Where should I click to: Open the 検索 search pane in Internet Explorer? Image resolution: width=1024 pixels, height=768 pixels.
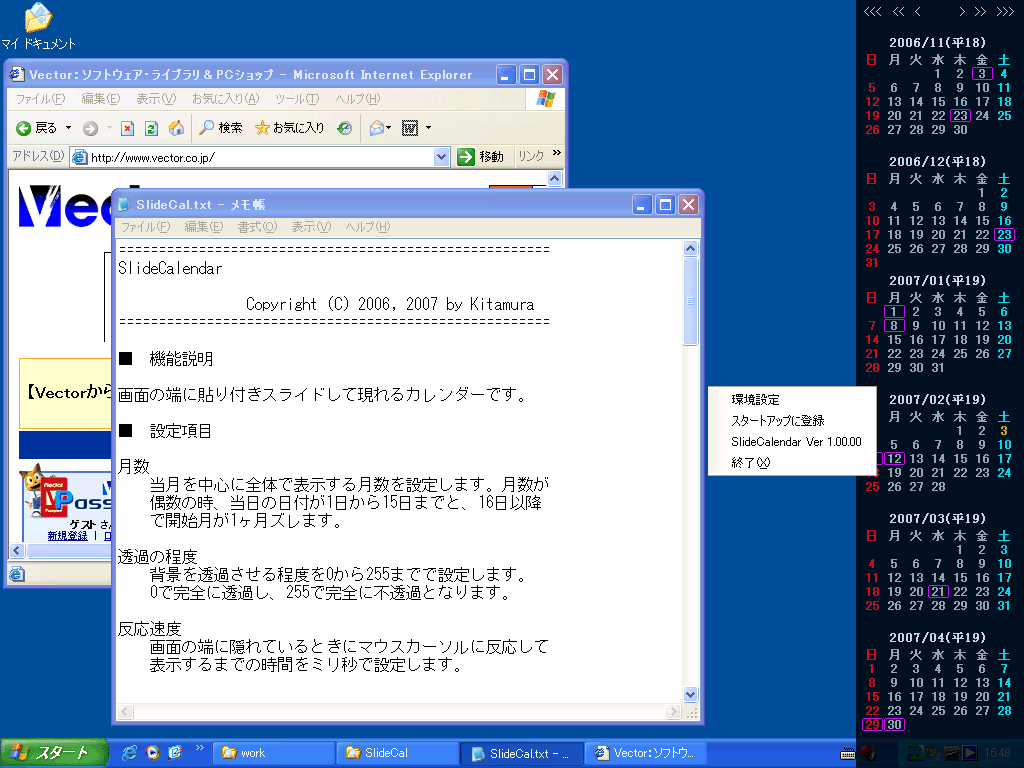tap(221, 128)
